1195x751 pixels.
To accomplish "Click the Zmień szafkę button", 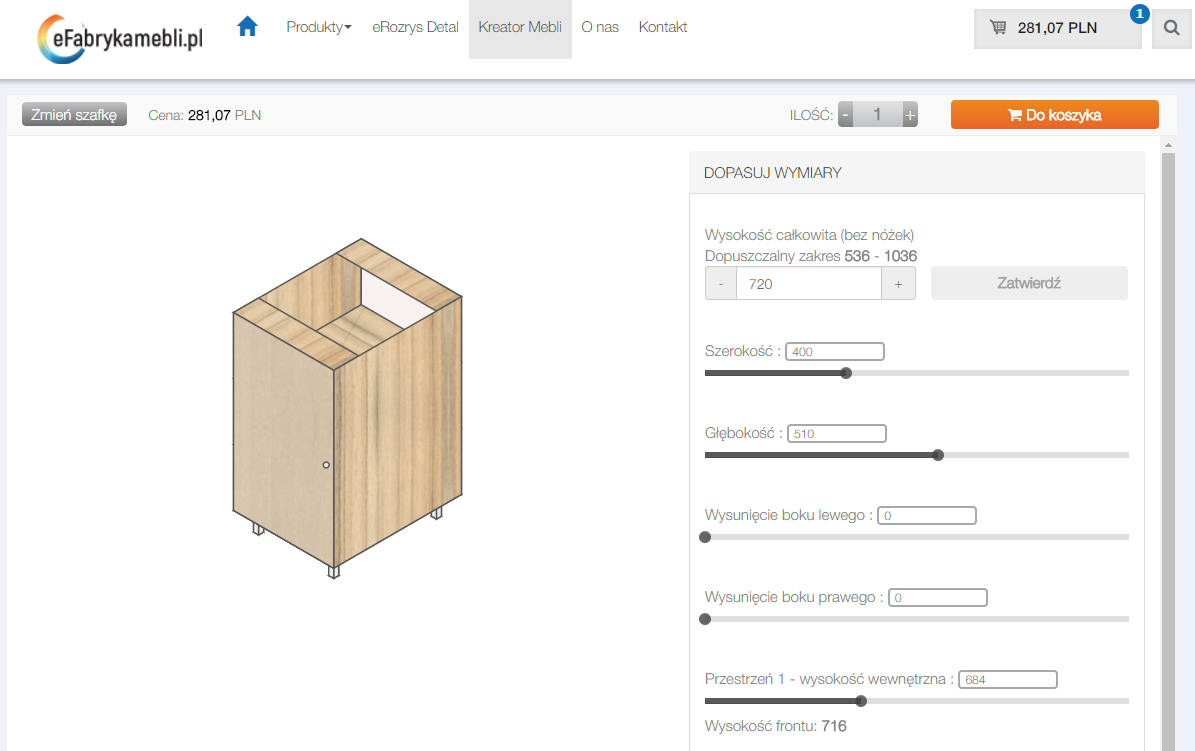I will tap(74, 115).
